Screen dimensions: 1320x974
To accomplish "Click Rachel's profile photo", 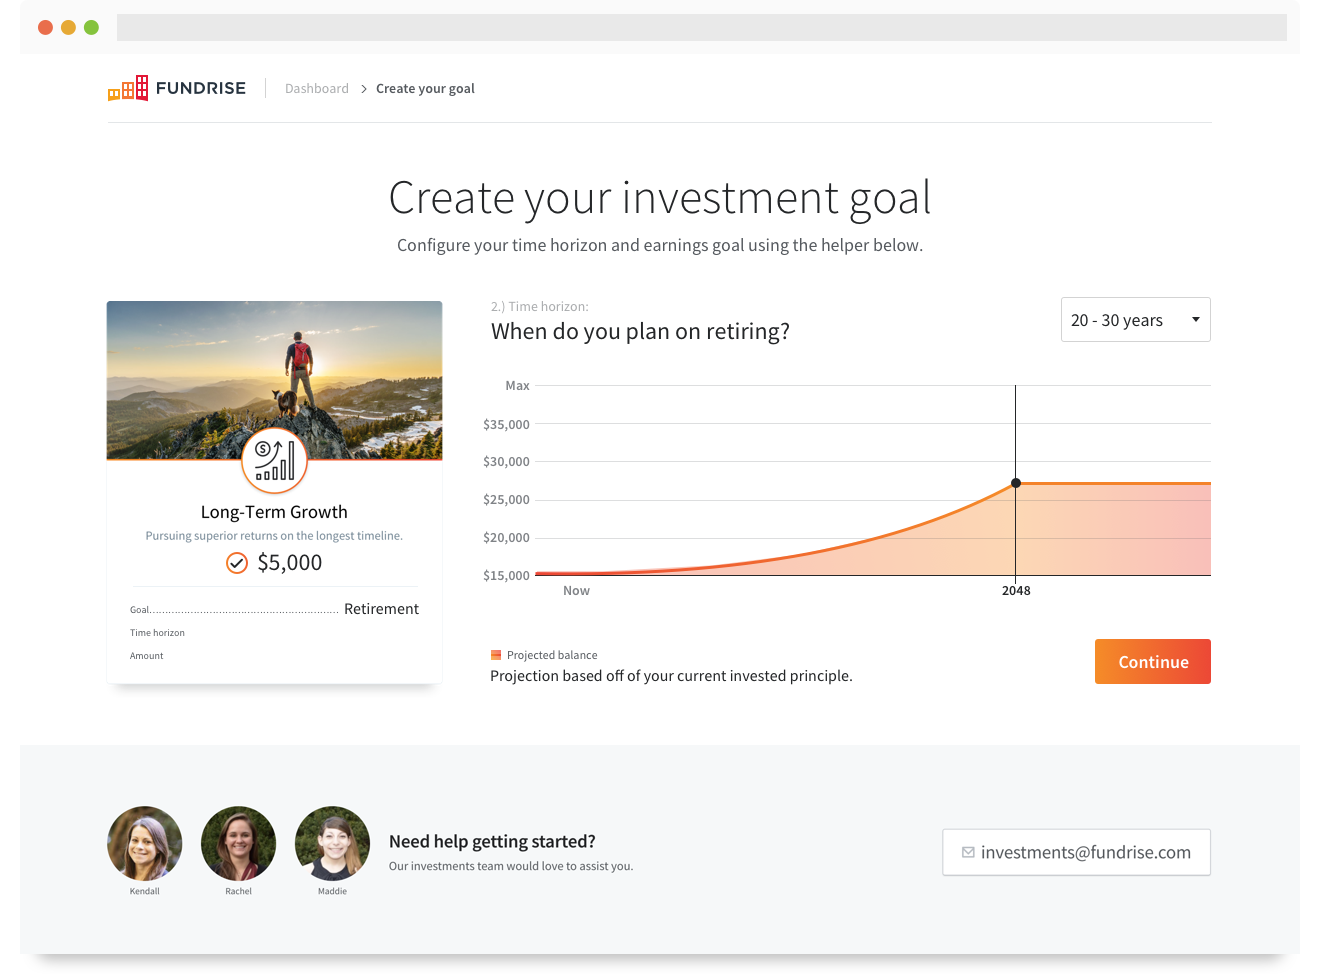I will point(239,844).
